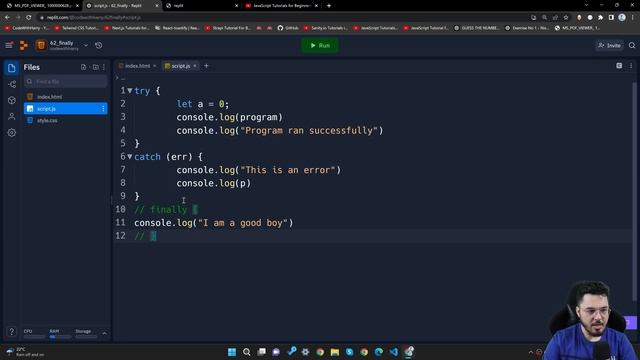Open the script.js row three-dot options

click(103, 109)
